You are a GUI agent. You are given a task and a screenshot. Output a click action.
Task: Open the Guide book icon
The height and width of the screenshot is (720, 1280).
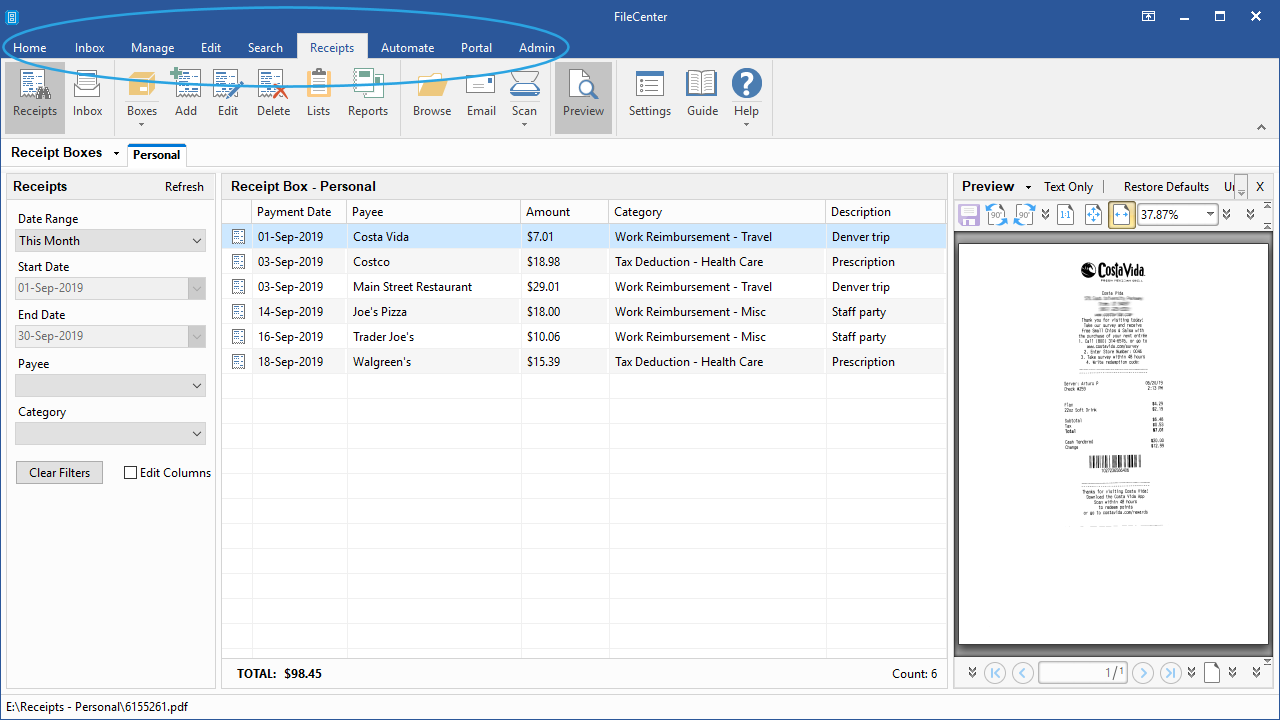pos(702,94)
